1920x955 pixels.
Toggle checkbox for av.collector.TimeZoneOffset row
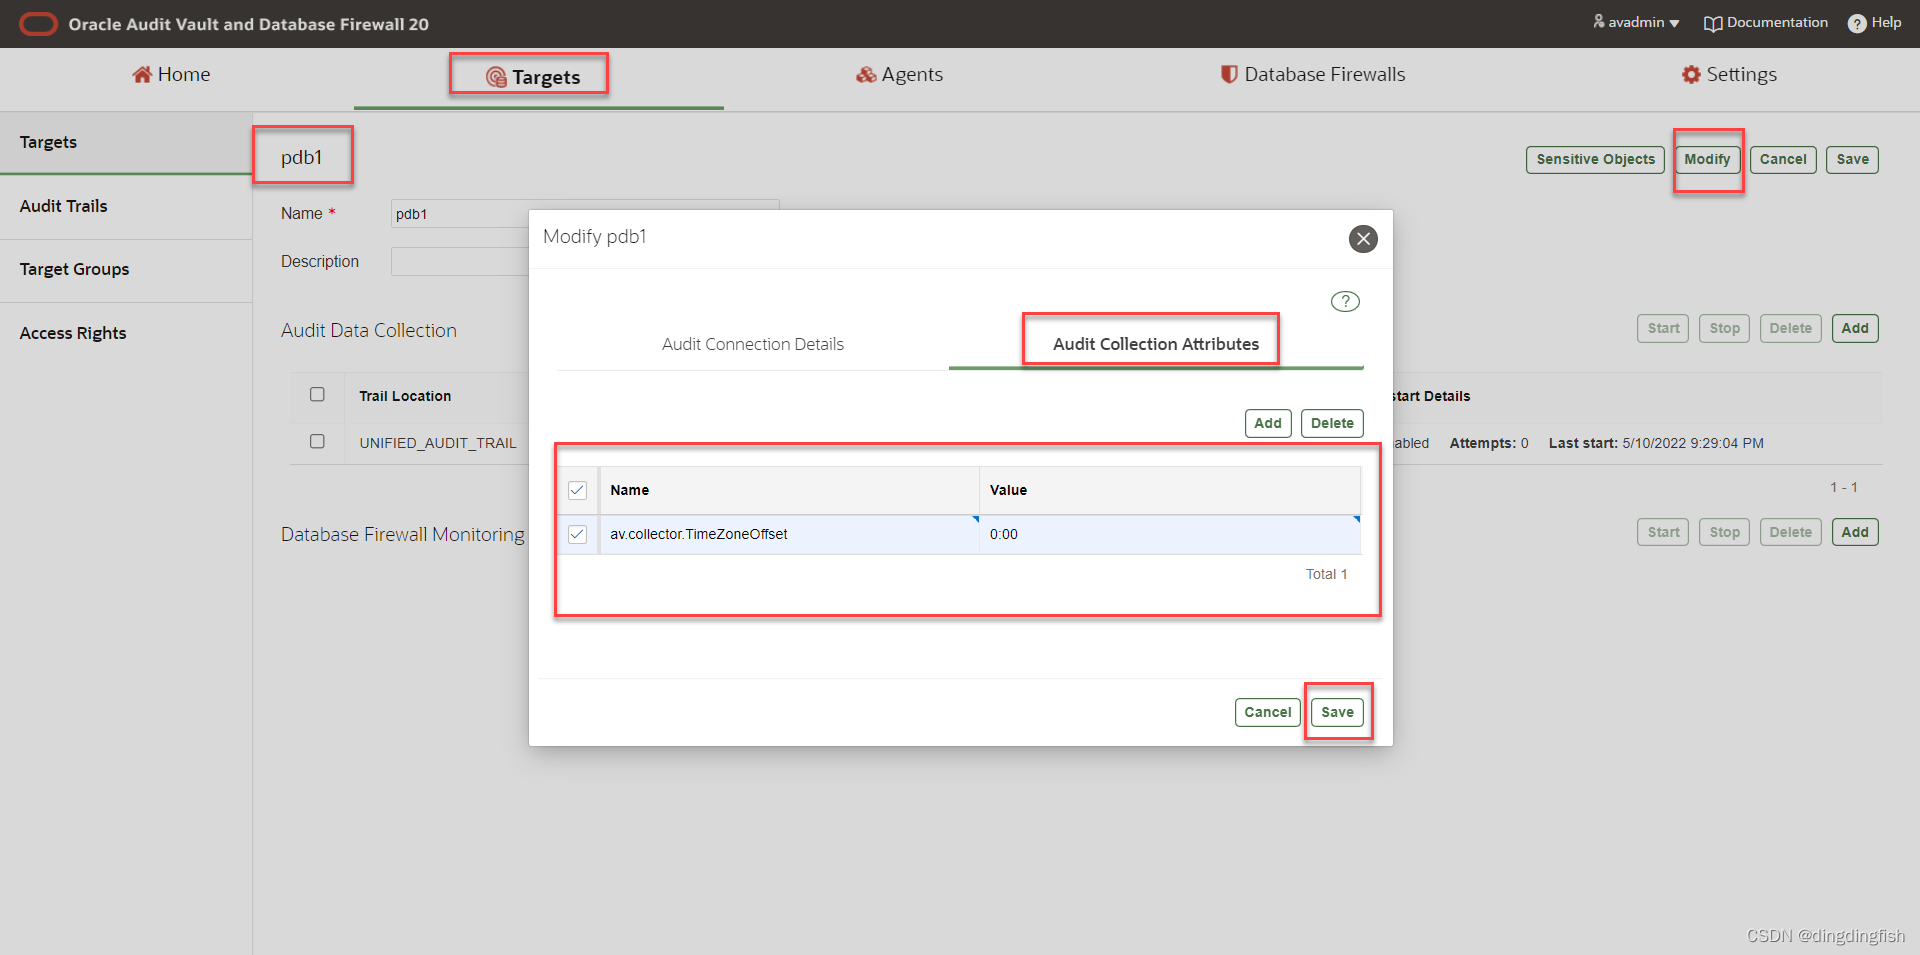click(x=577, y=534)
